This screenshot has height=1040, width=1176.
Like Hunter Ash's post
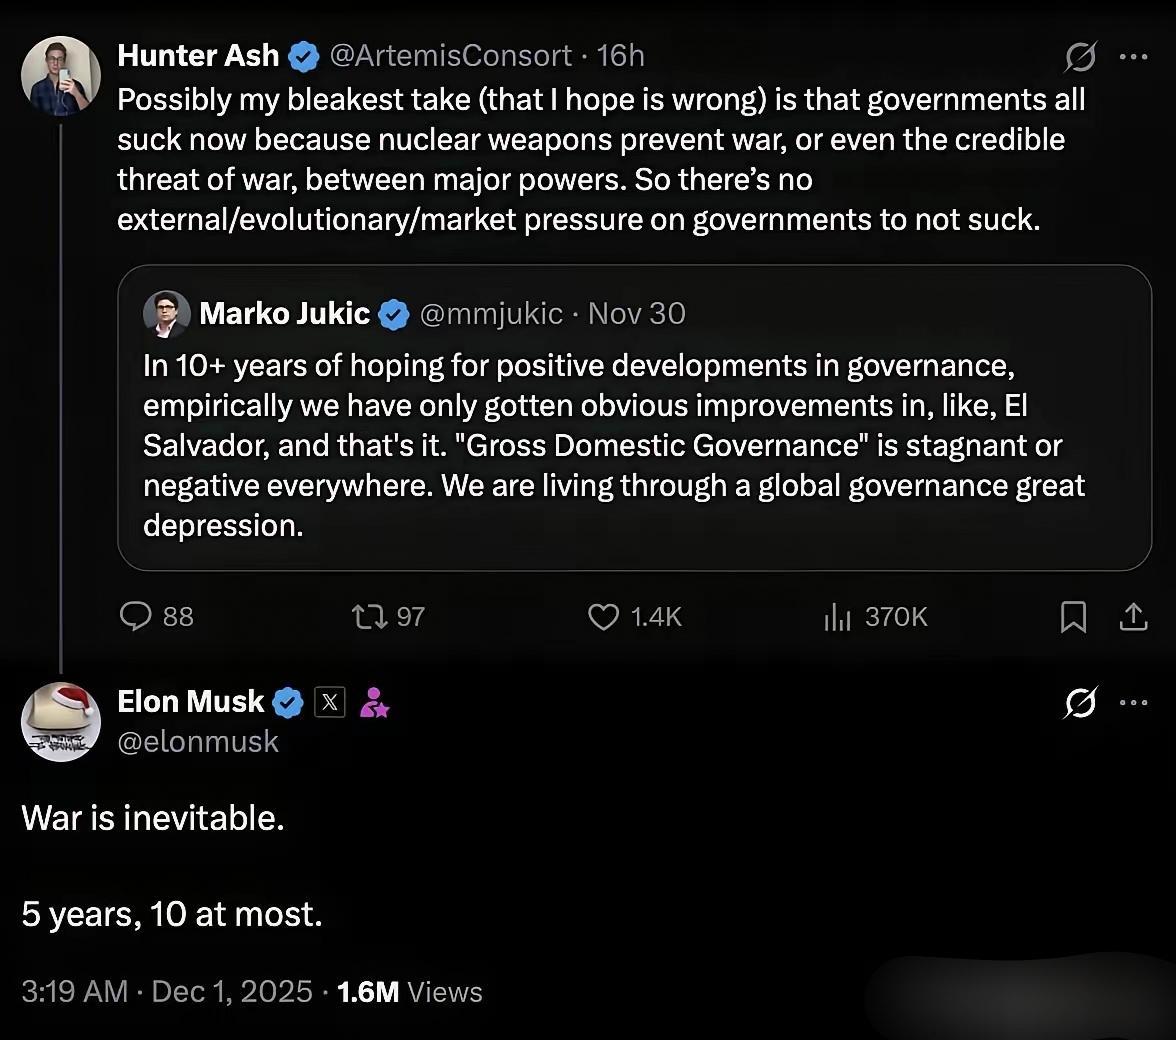point(603,617)
